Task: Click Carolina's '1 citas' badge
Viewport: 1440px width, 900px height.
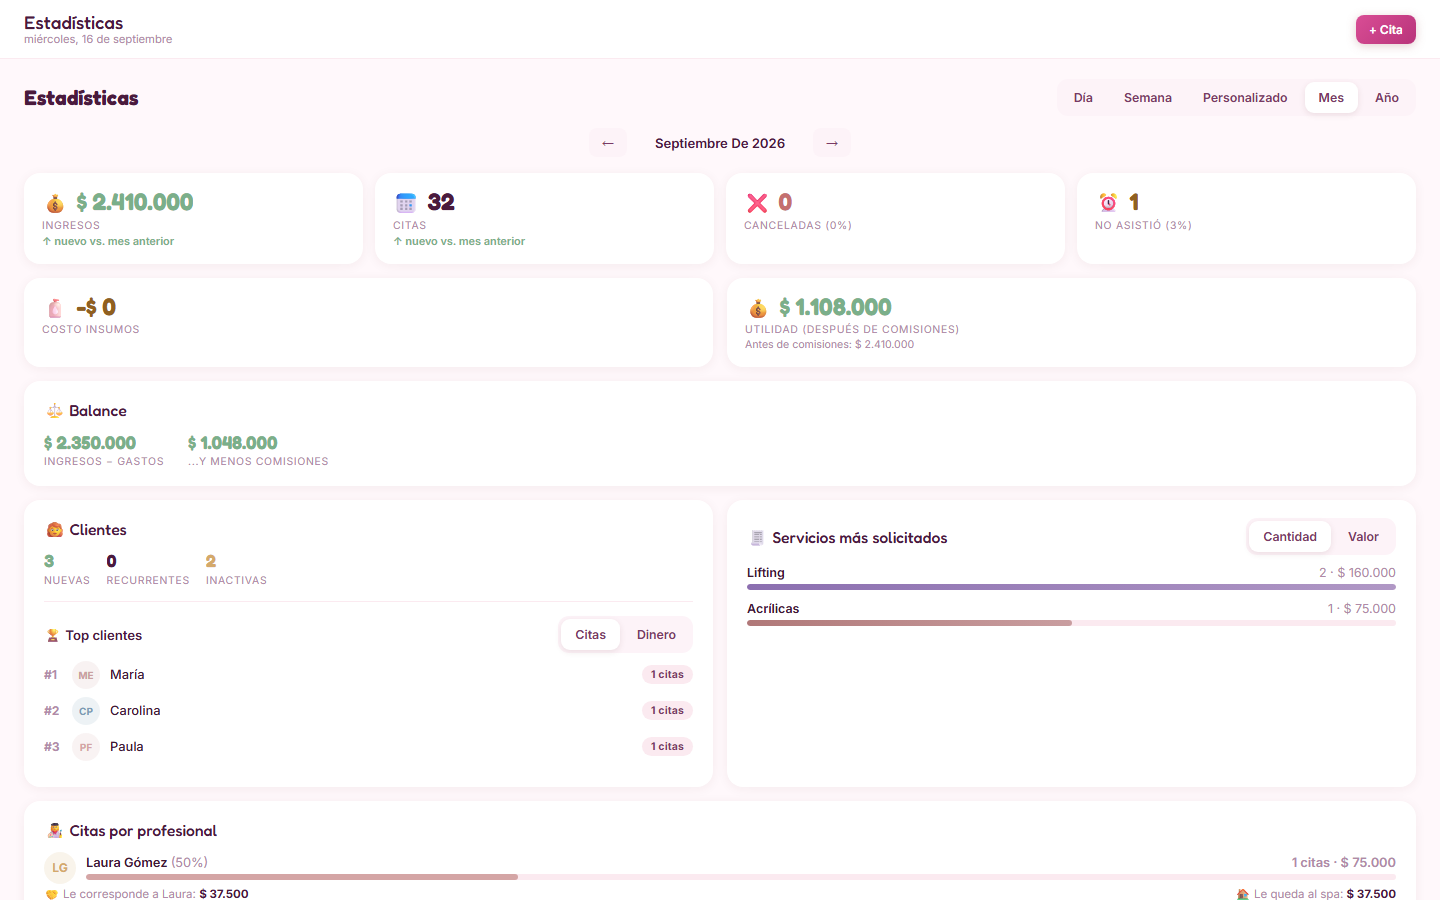Action: pos(667,711)
